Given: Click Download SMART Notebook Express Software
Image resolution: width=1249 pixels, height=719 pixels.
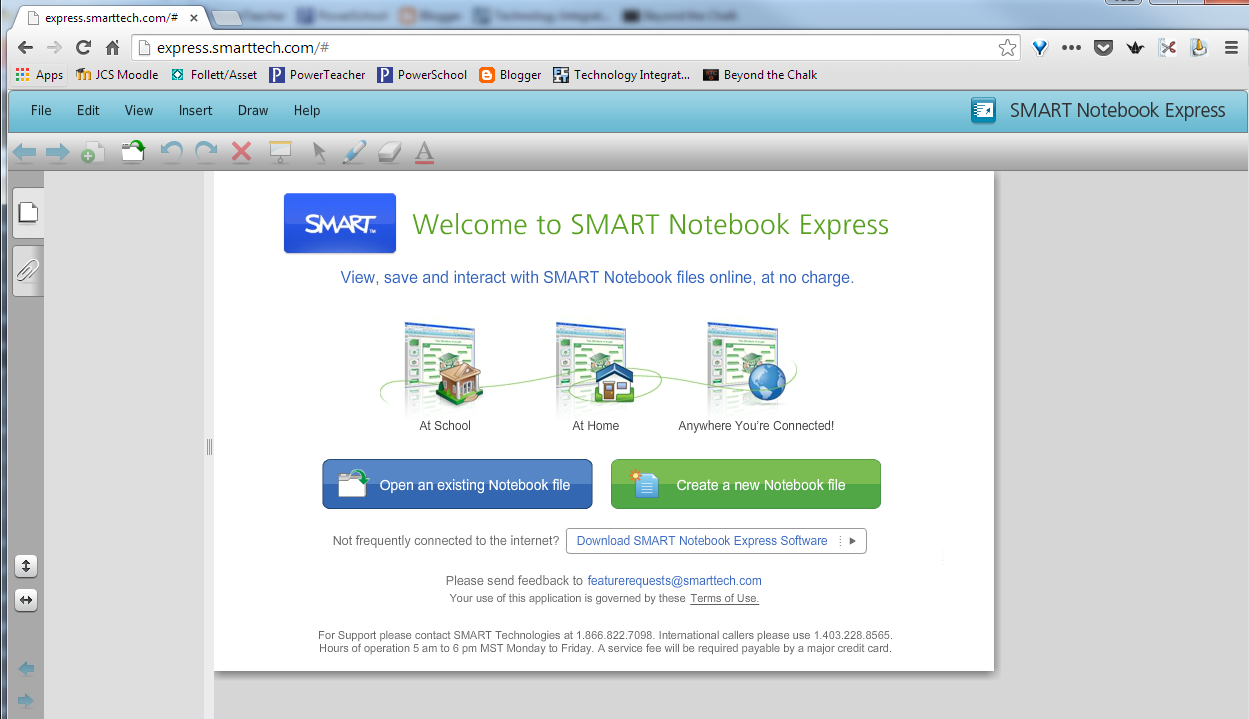Looking at the screenshot, I should coord(716,541).
